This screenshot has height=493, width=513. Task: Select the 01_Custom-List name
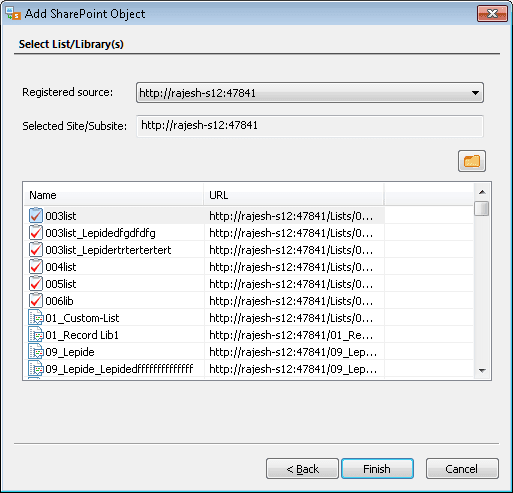coord(82,318)
